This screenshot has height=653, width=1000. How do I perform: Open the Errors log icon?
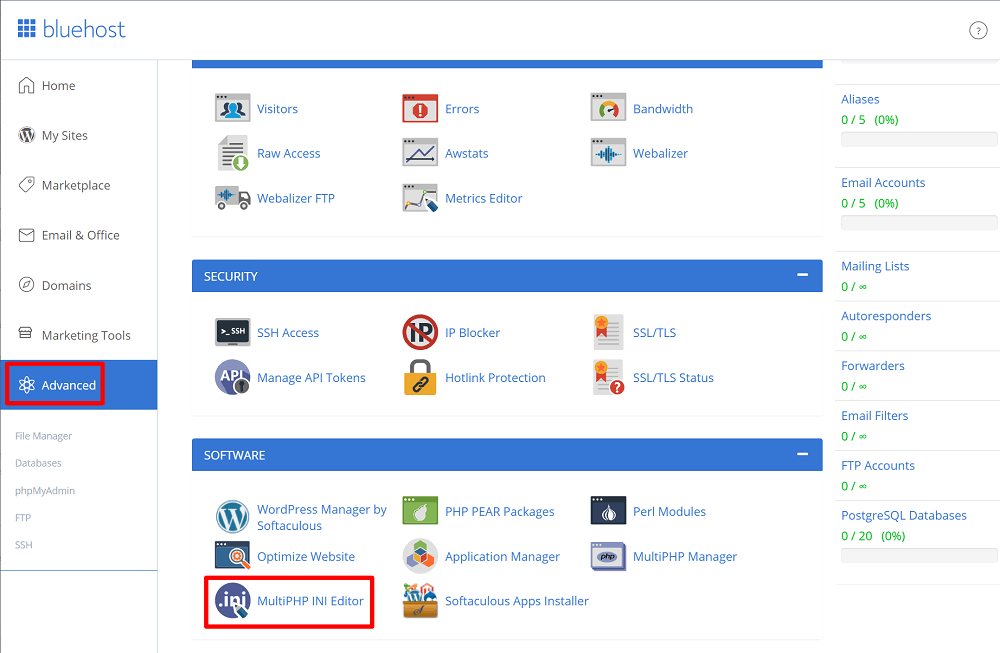(420, 108)
